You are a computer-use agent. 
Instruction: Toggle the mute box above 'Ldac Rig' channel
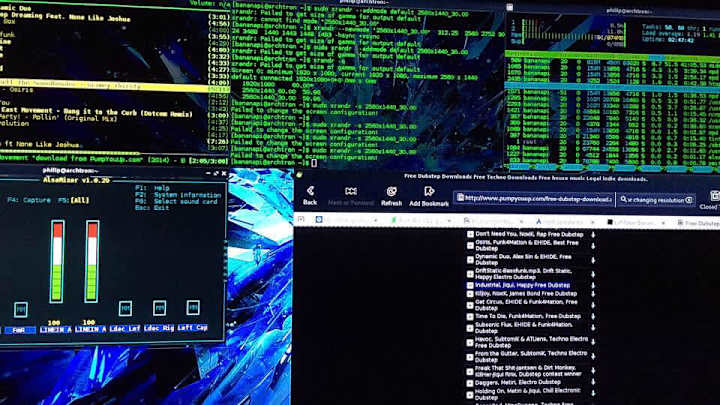pos(159,308)
